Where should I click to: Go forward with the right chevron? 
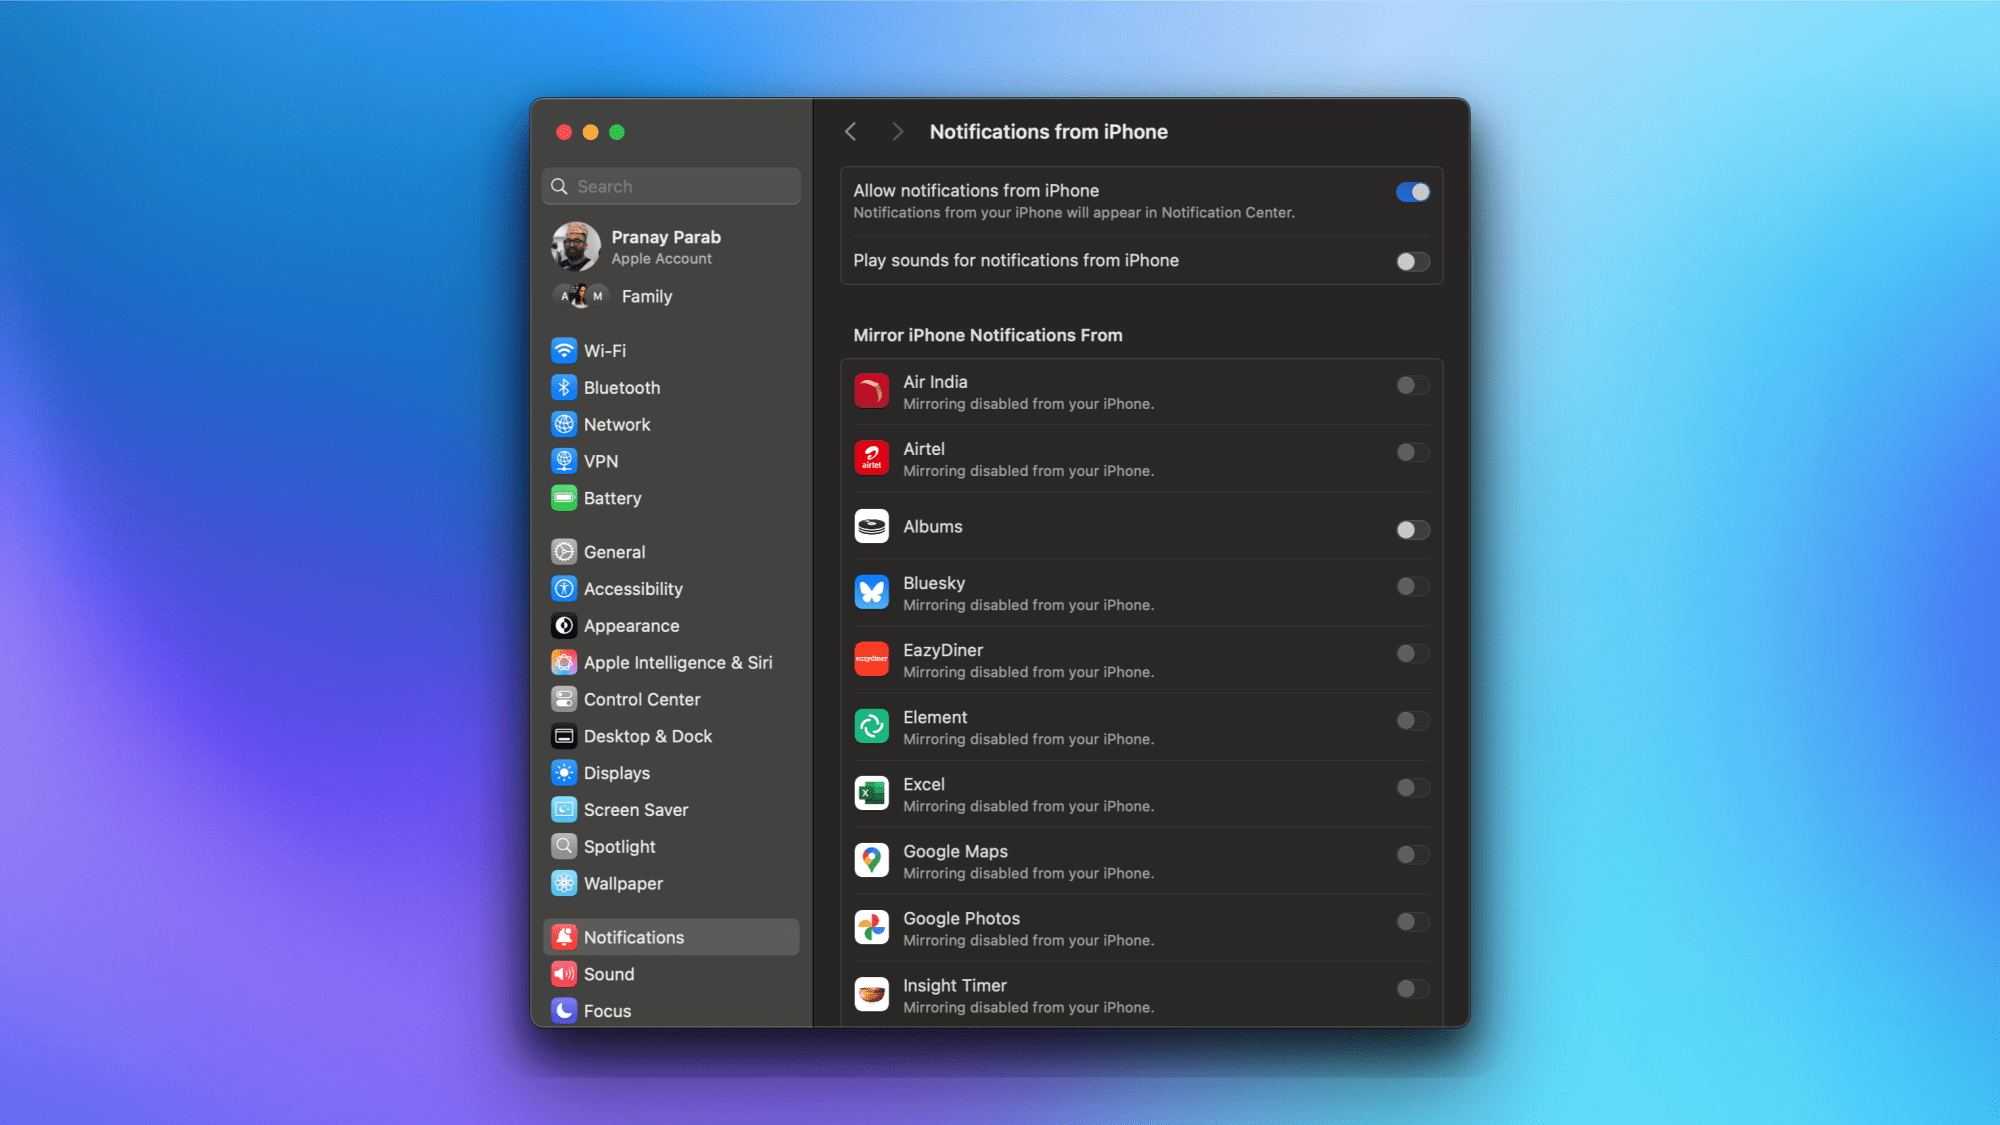tap(897, 132)
